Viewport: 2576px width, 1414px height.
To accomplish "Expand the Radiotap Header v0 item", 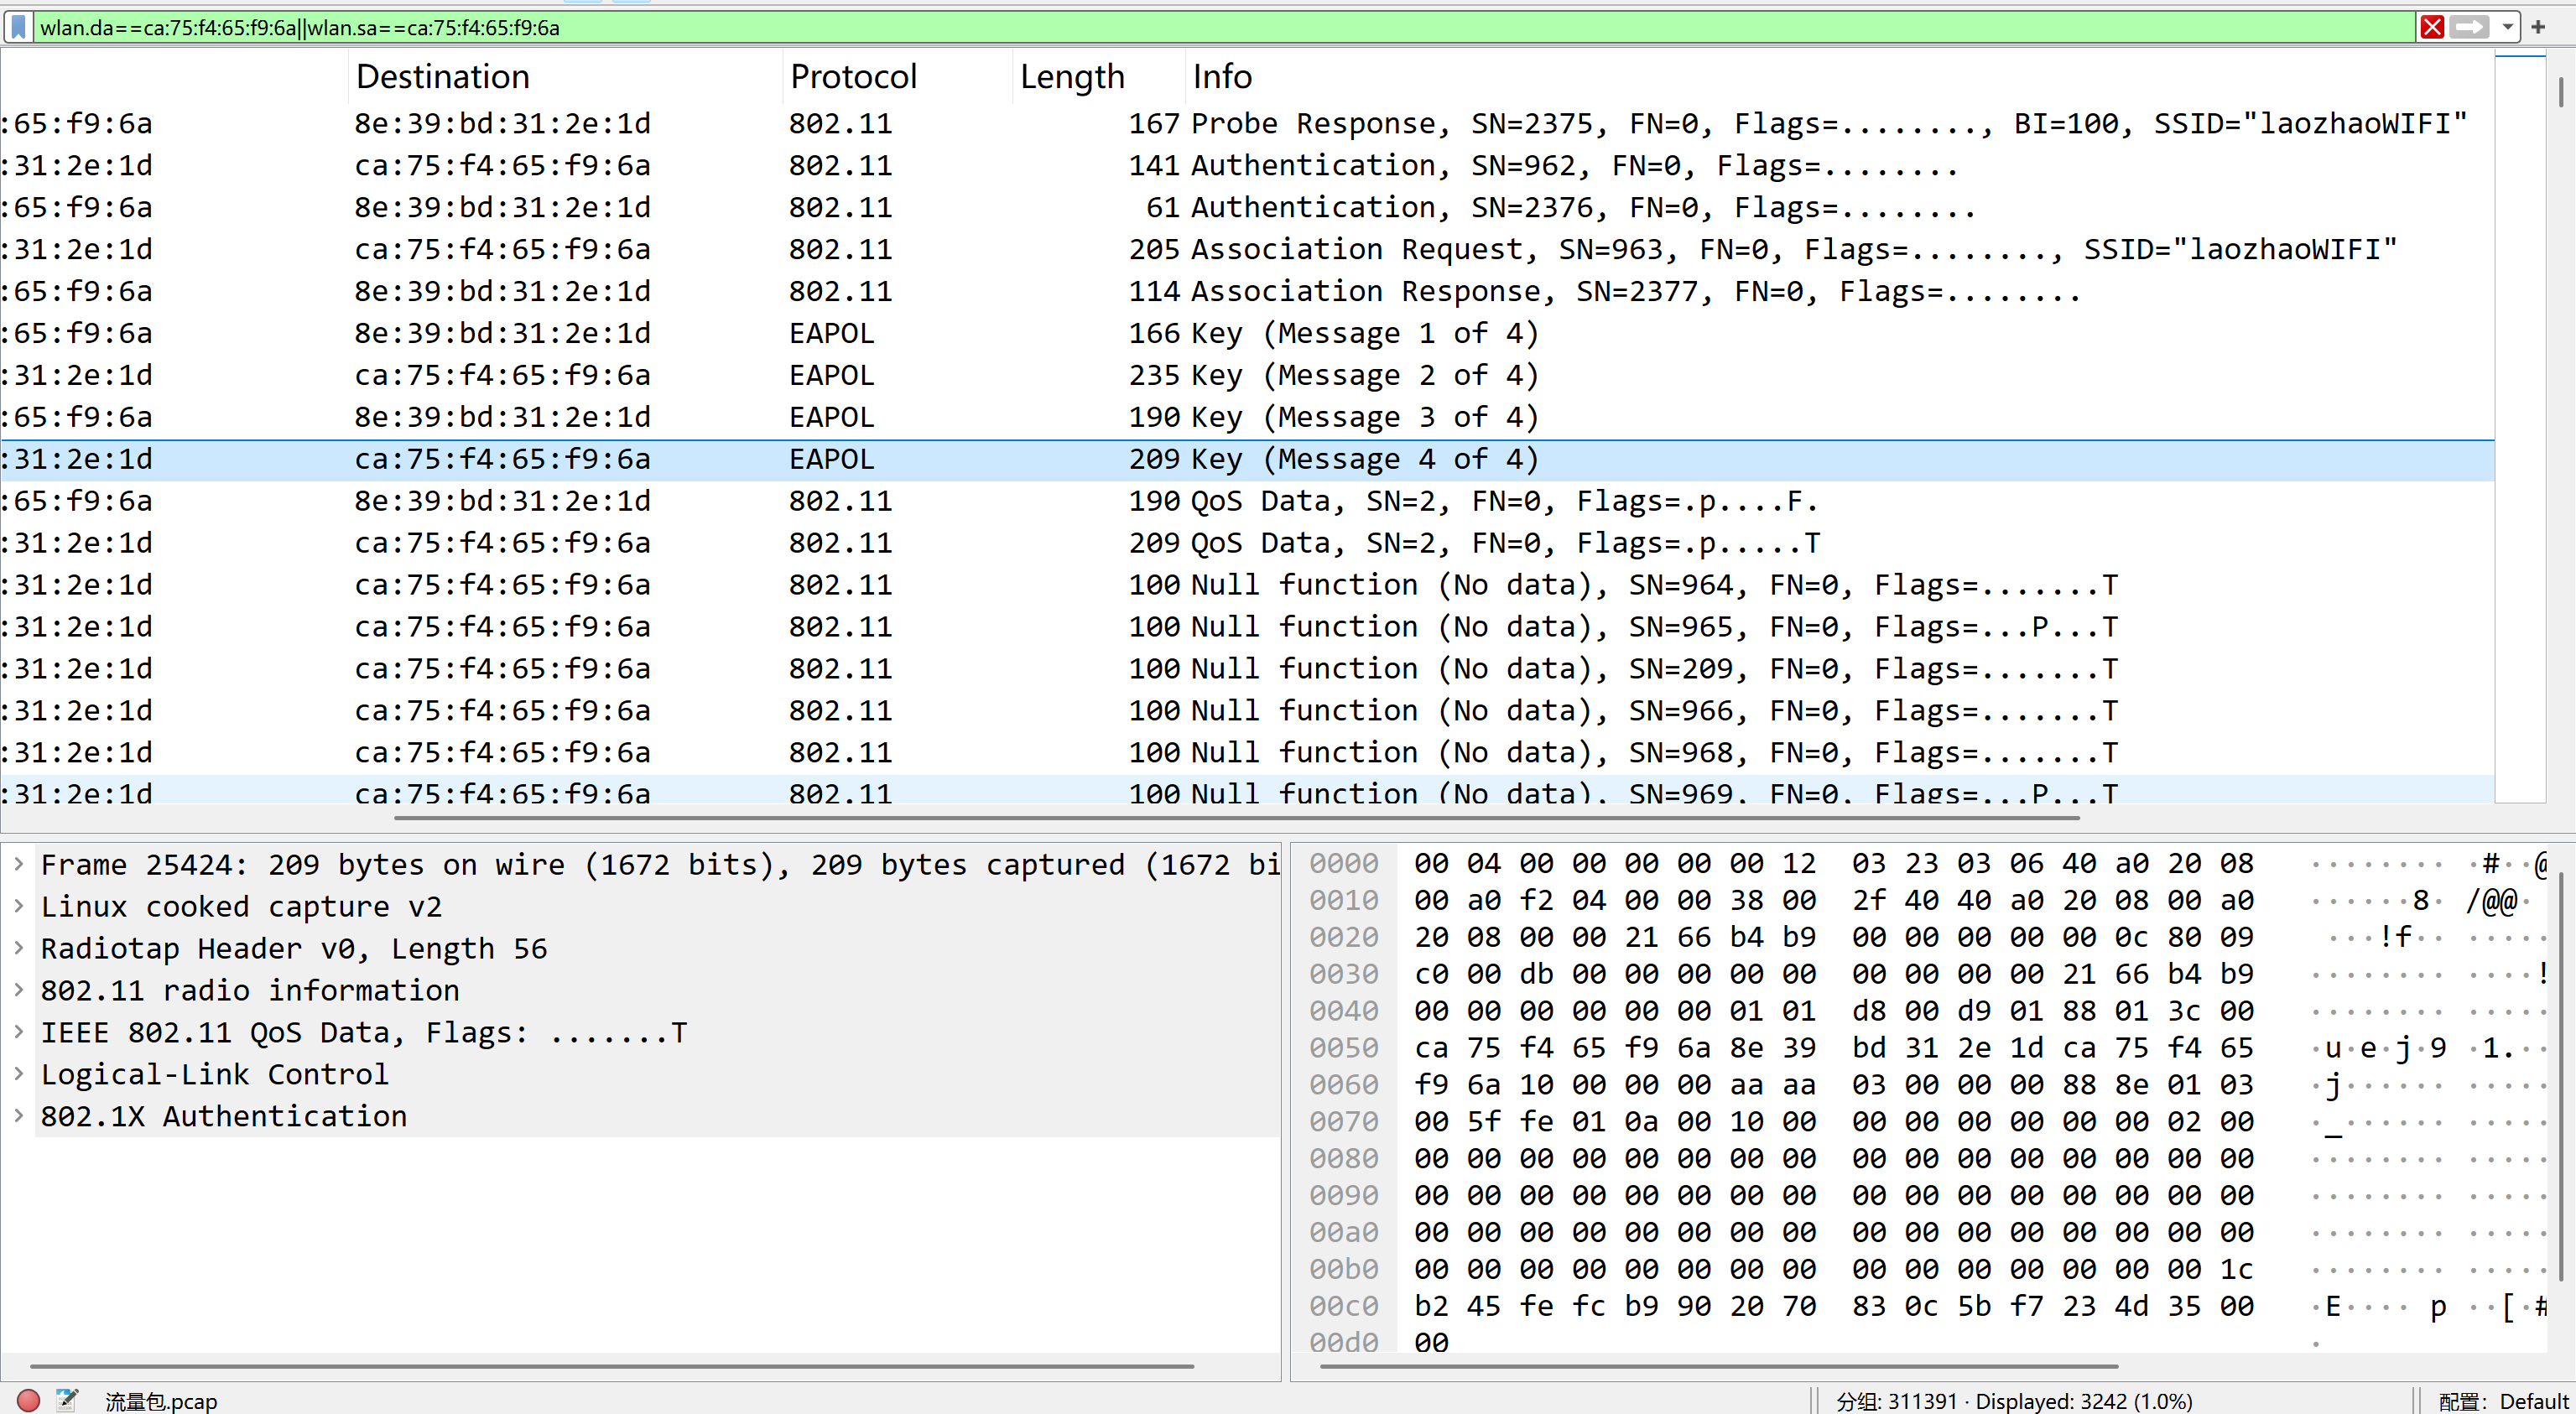I will click(x=18, y=948).
